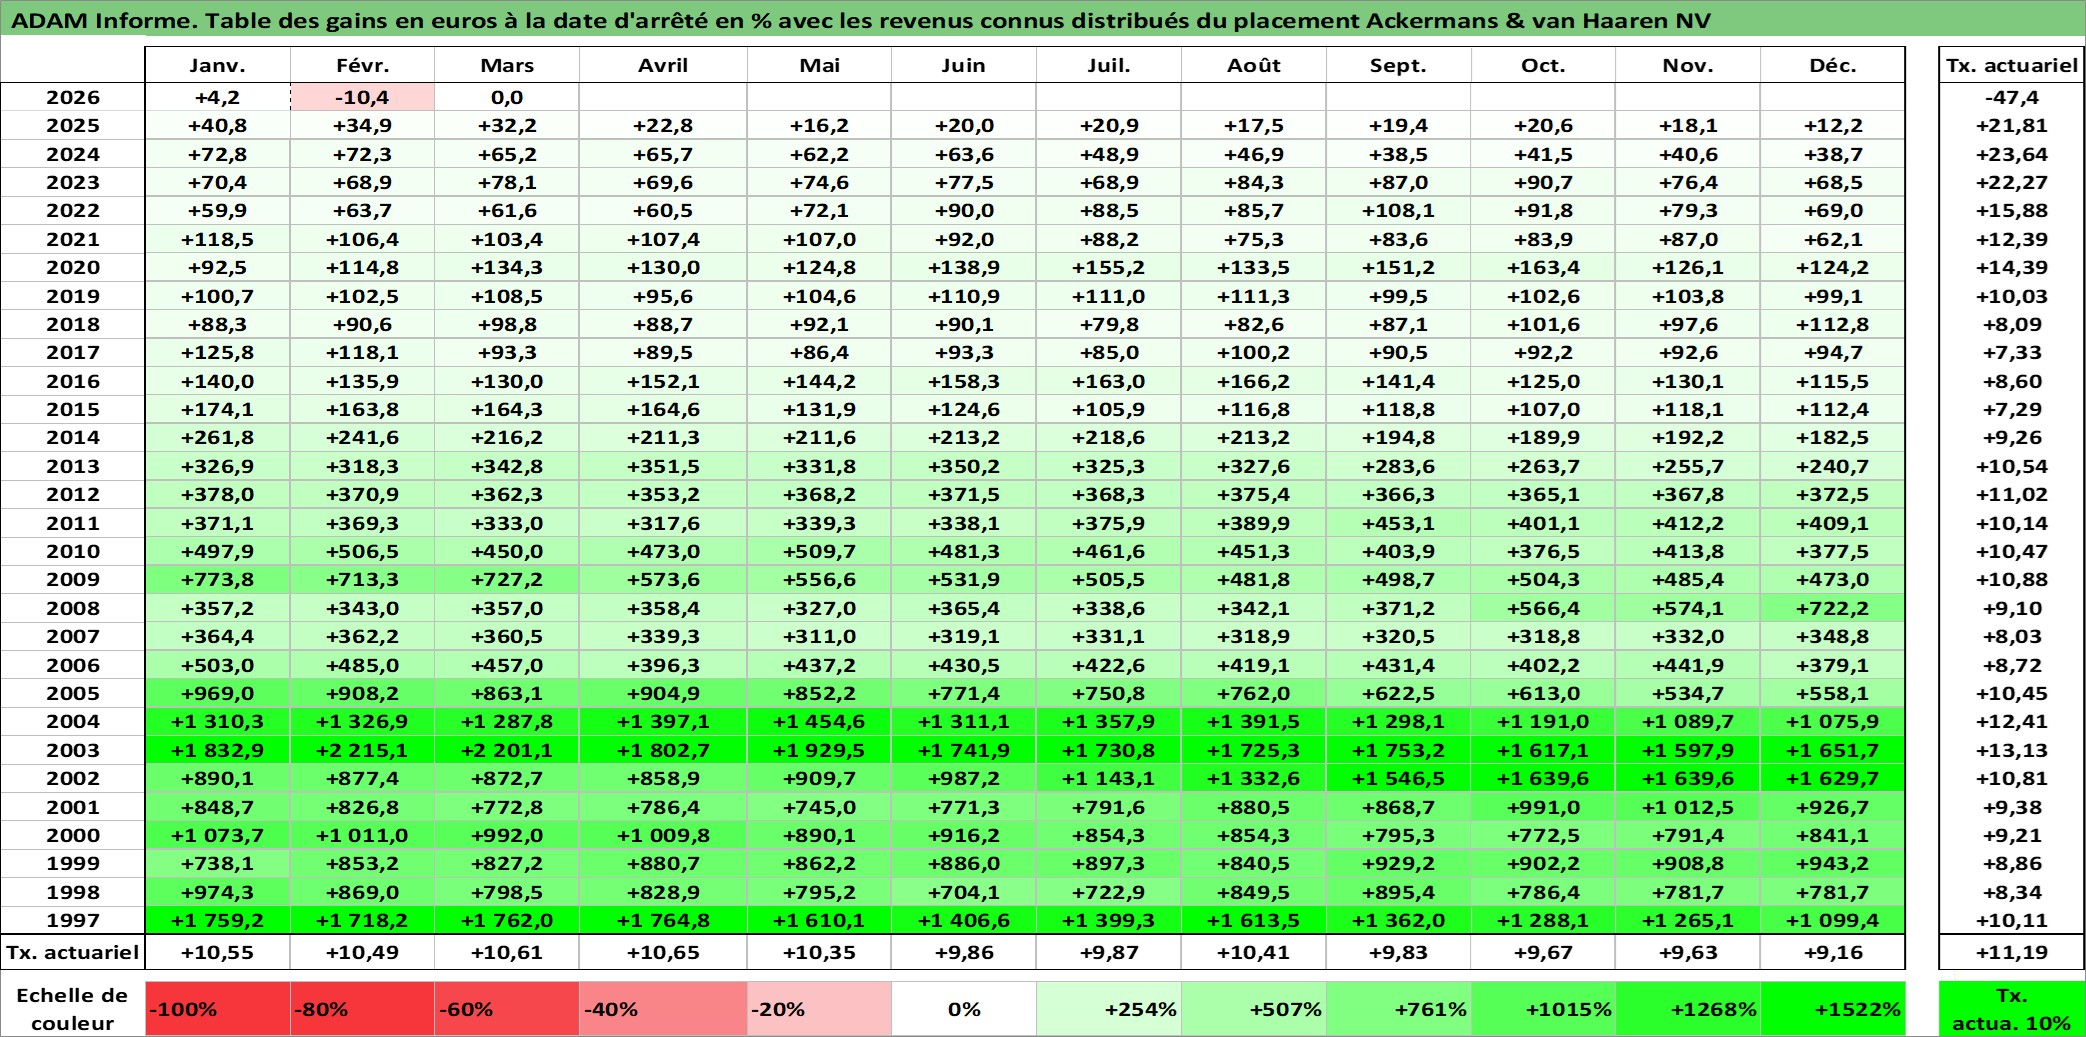Click the 'Sept.' column header
Screen dimensions: 2086x1037
point(1399,65)
